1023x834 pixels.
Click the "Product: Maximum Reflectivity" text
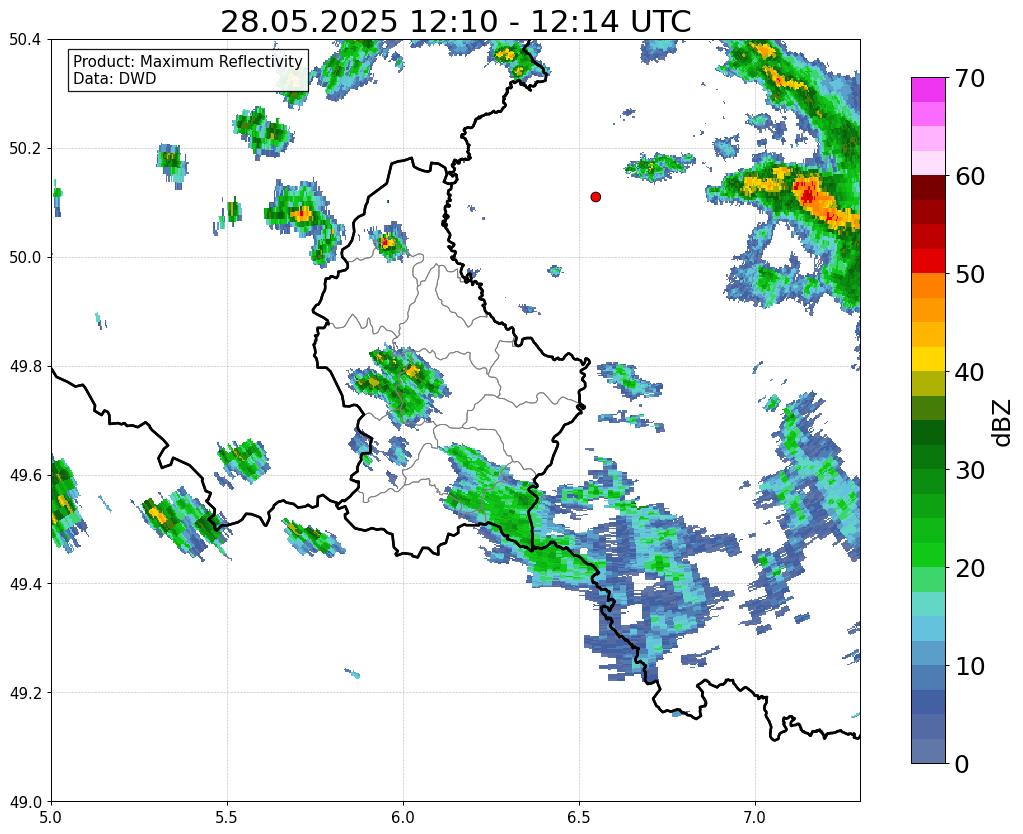188,61
